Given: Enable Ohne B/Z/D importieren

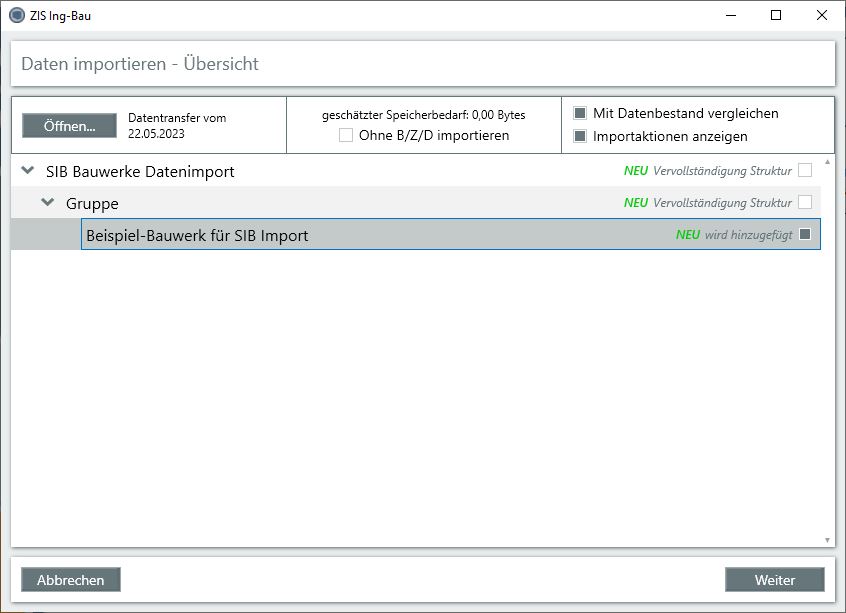Looking at the screenshot, I should [346, 135].
